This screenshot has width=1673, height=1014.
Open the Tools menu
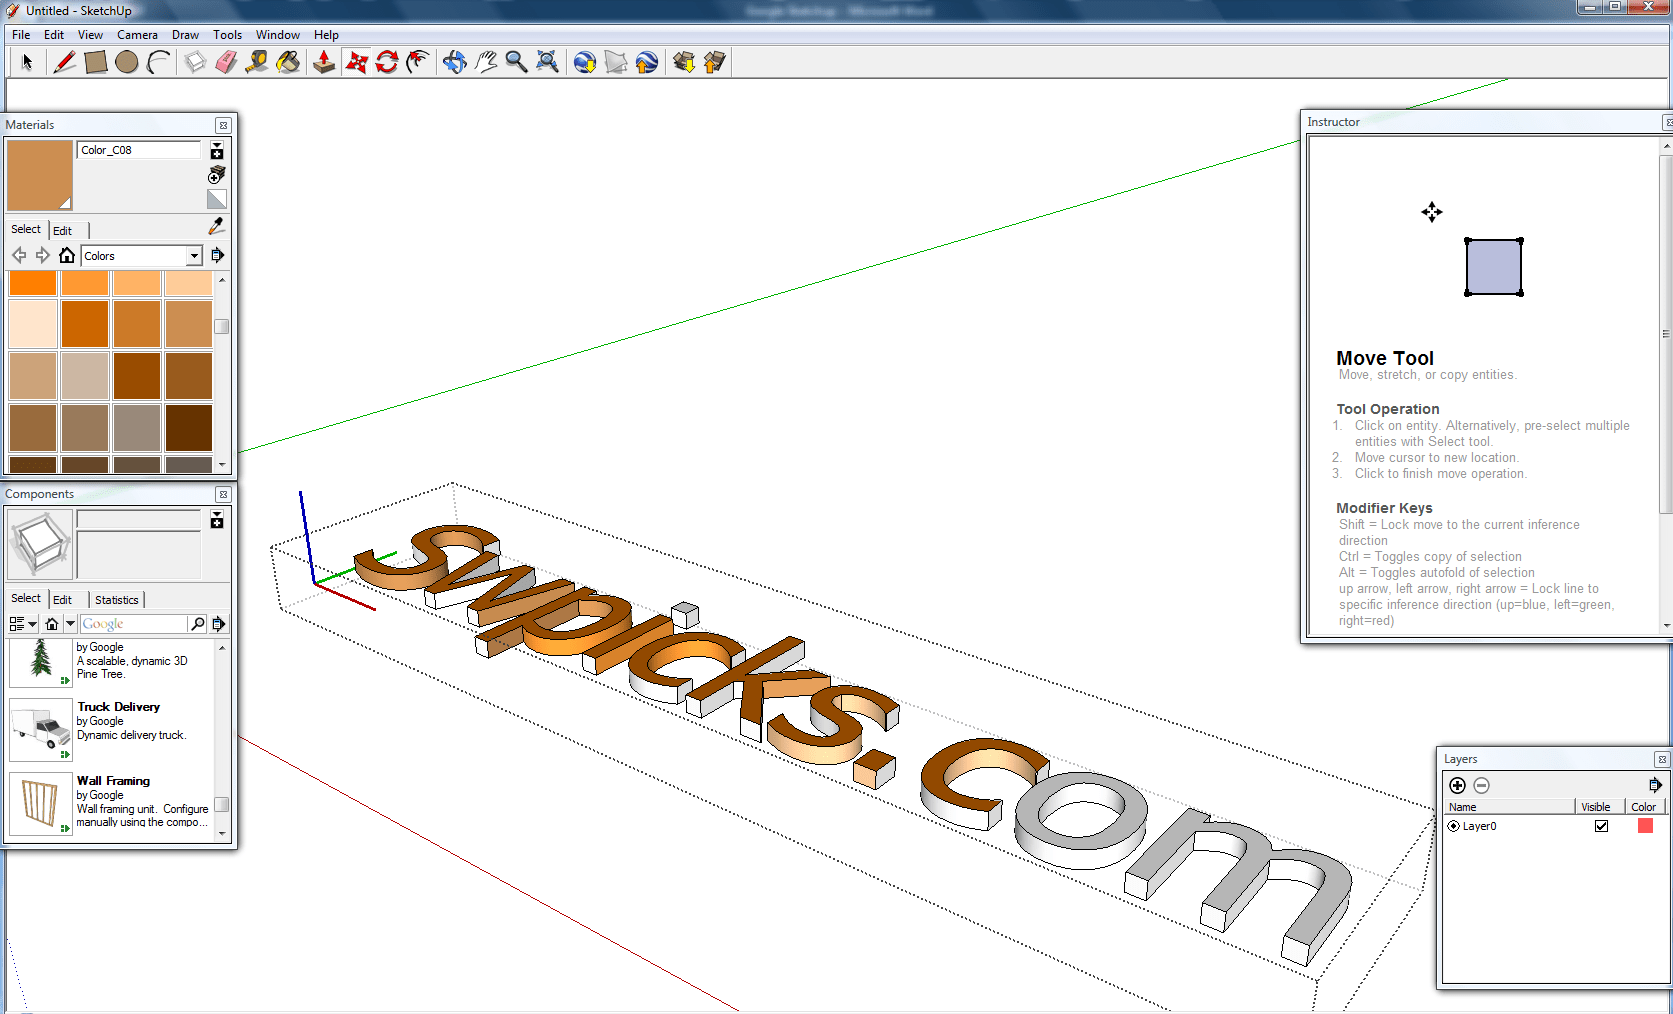(227, 35)
